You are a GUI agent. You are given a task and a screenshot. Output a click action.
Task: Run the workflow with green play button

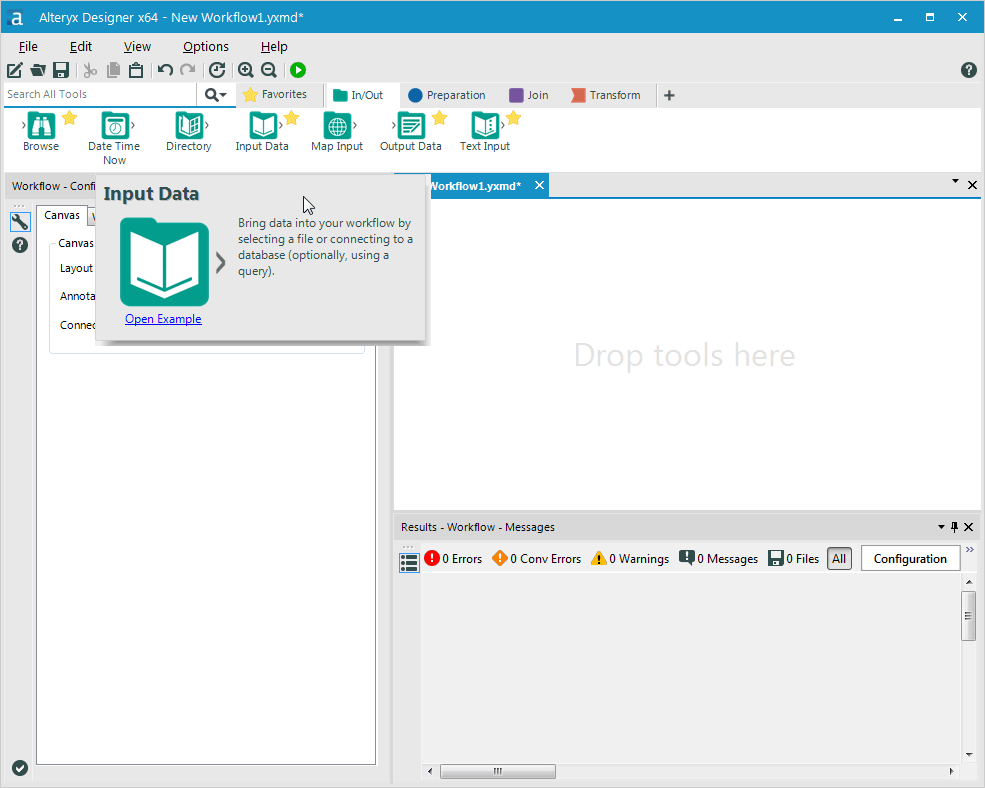tap(298, 70)
